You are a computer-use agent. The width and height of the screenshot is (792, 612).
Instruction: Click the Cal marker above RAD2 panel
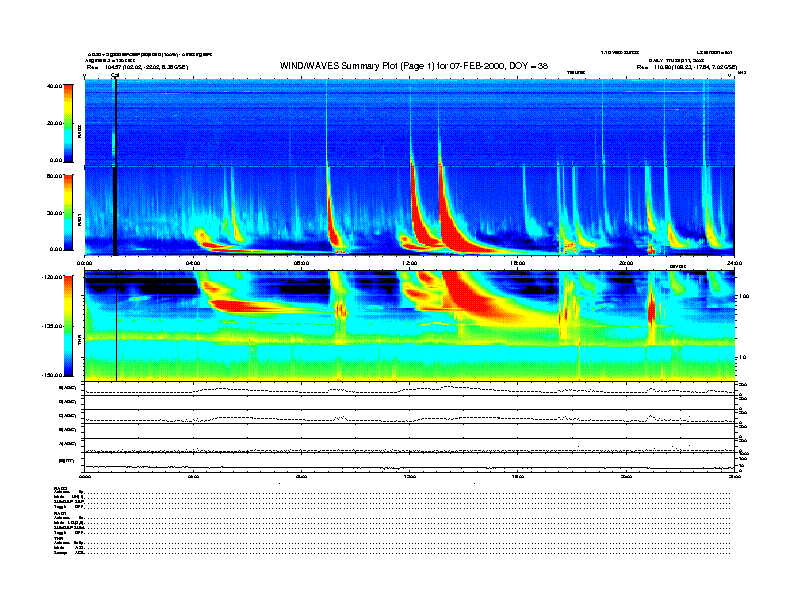(115, 76)
